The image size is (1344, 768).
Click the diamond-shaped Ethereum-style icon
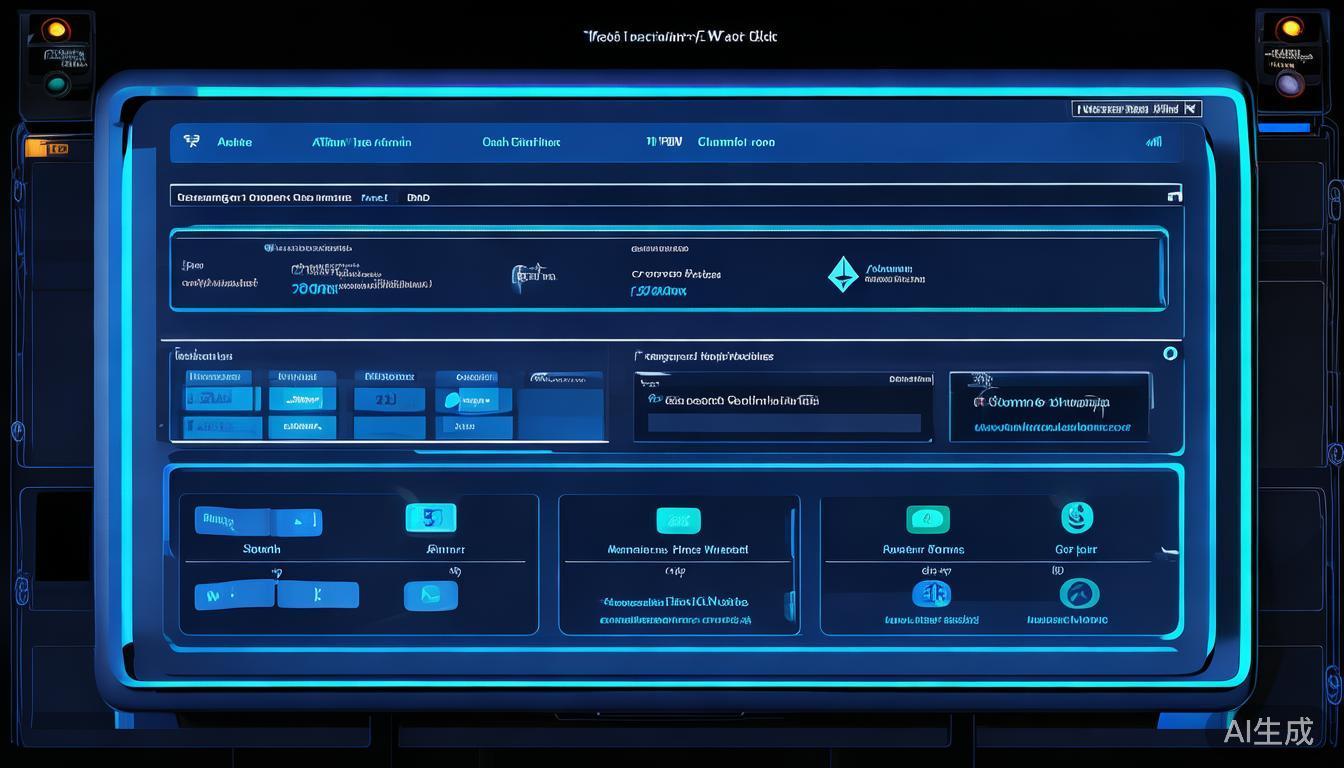click(x=843, y=274)
